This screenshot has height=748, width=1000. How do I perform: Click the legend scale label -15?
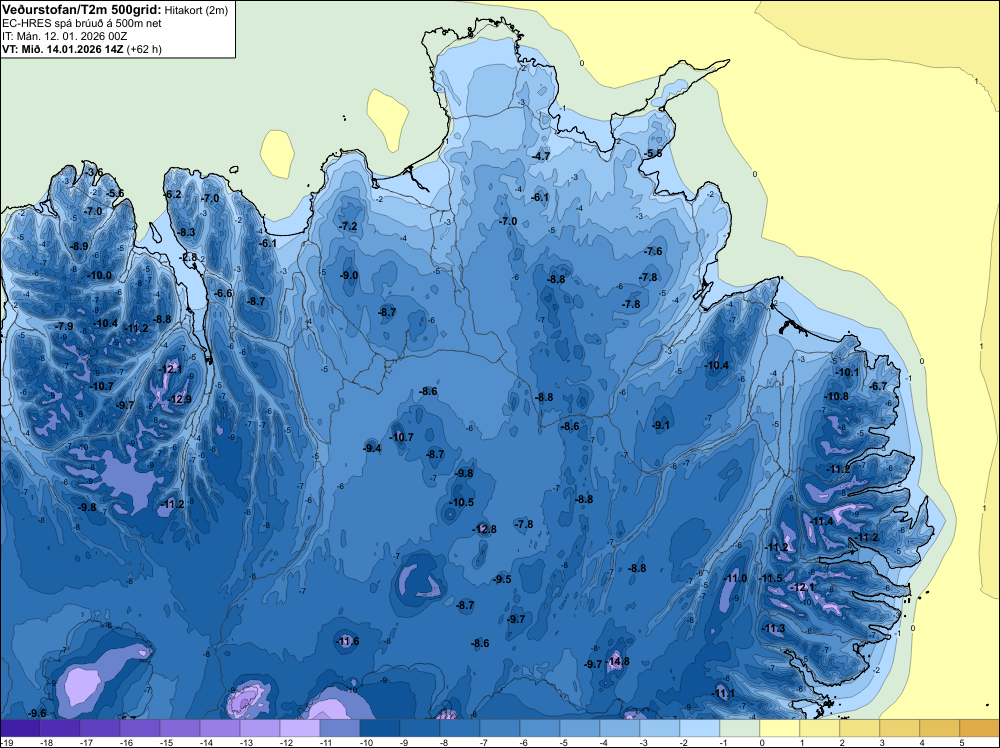[166, 743]
